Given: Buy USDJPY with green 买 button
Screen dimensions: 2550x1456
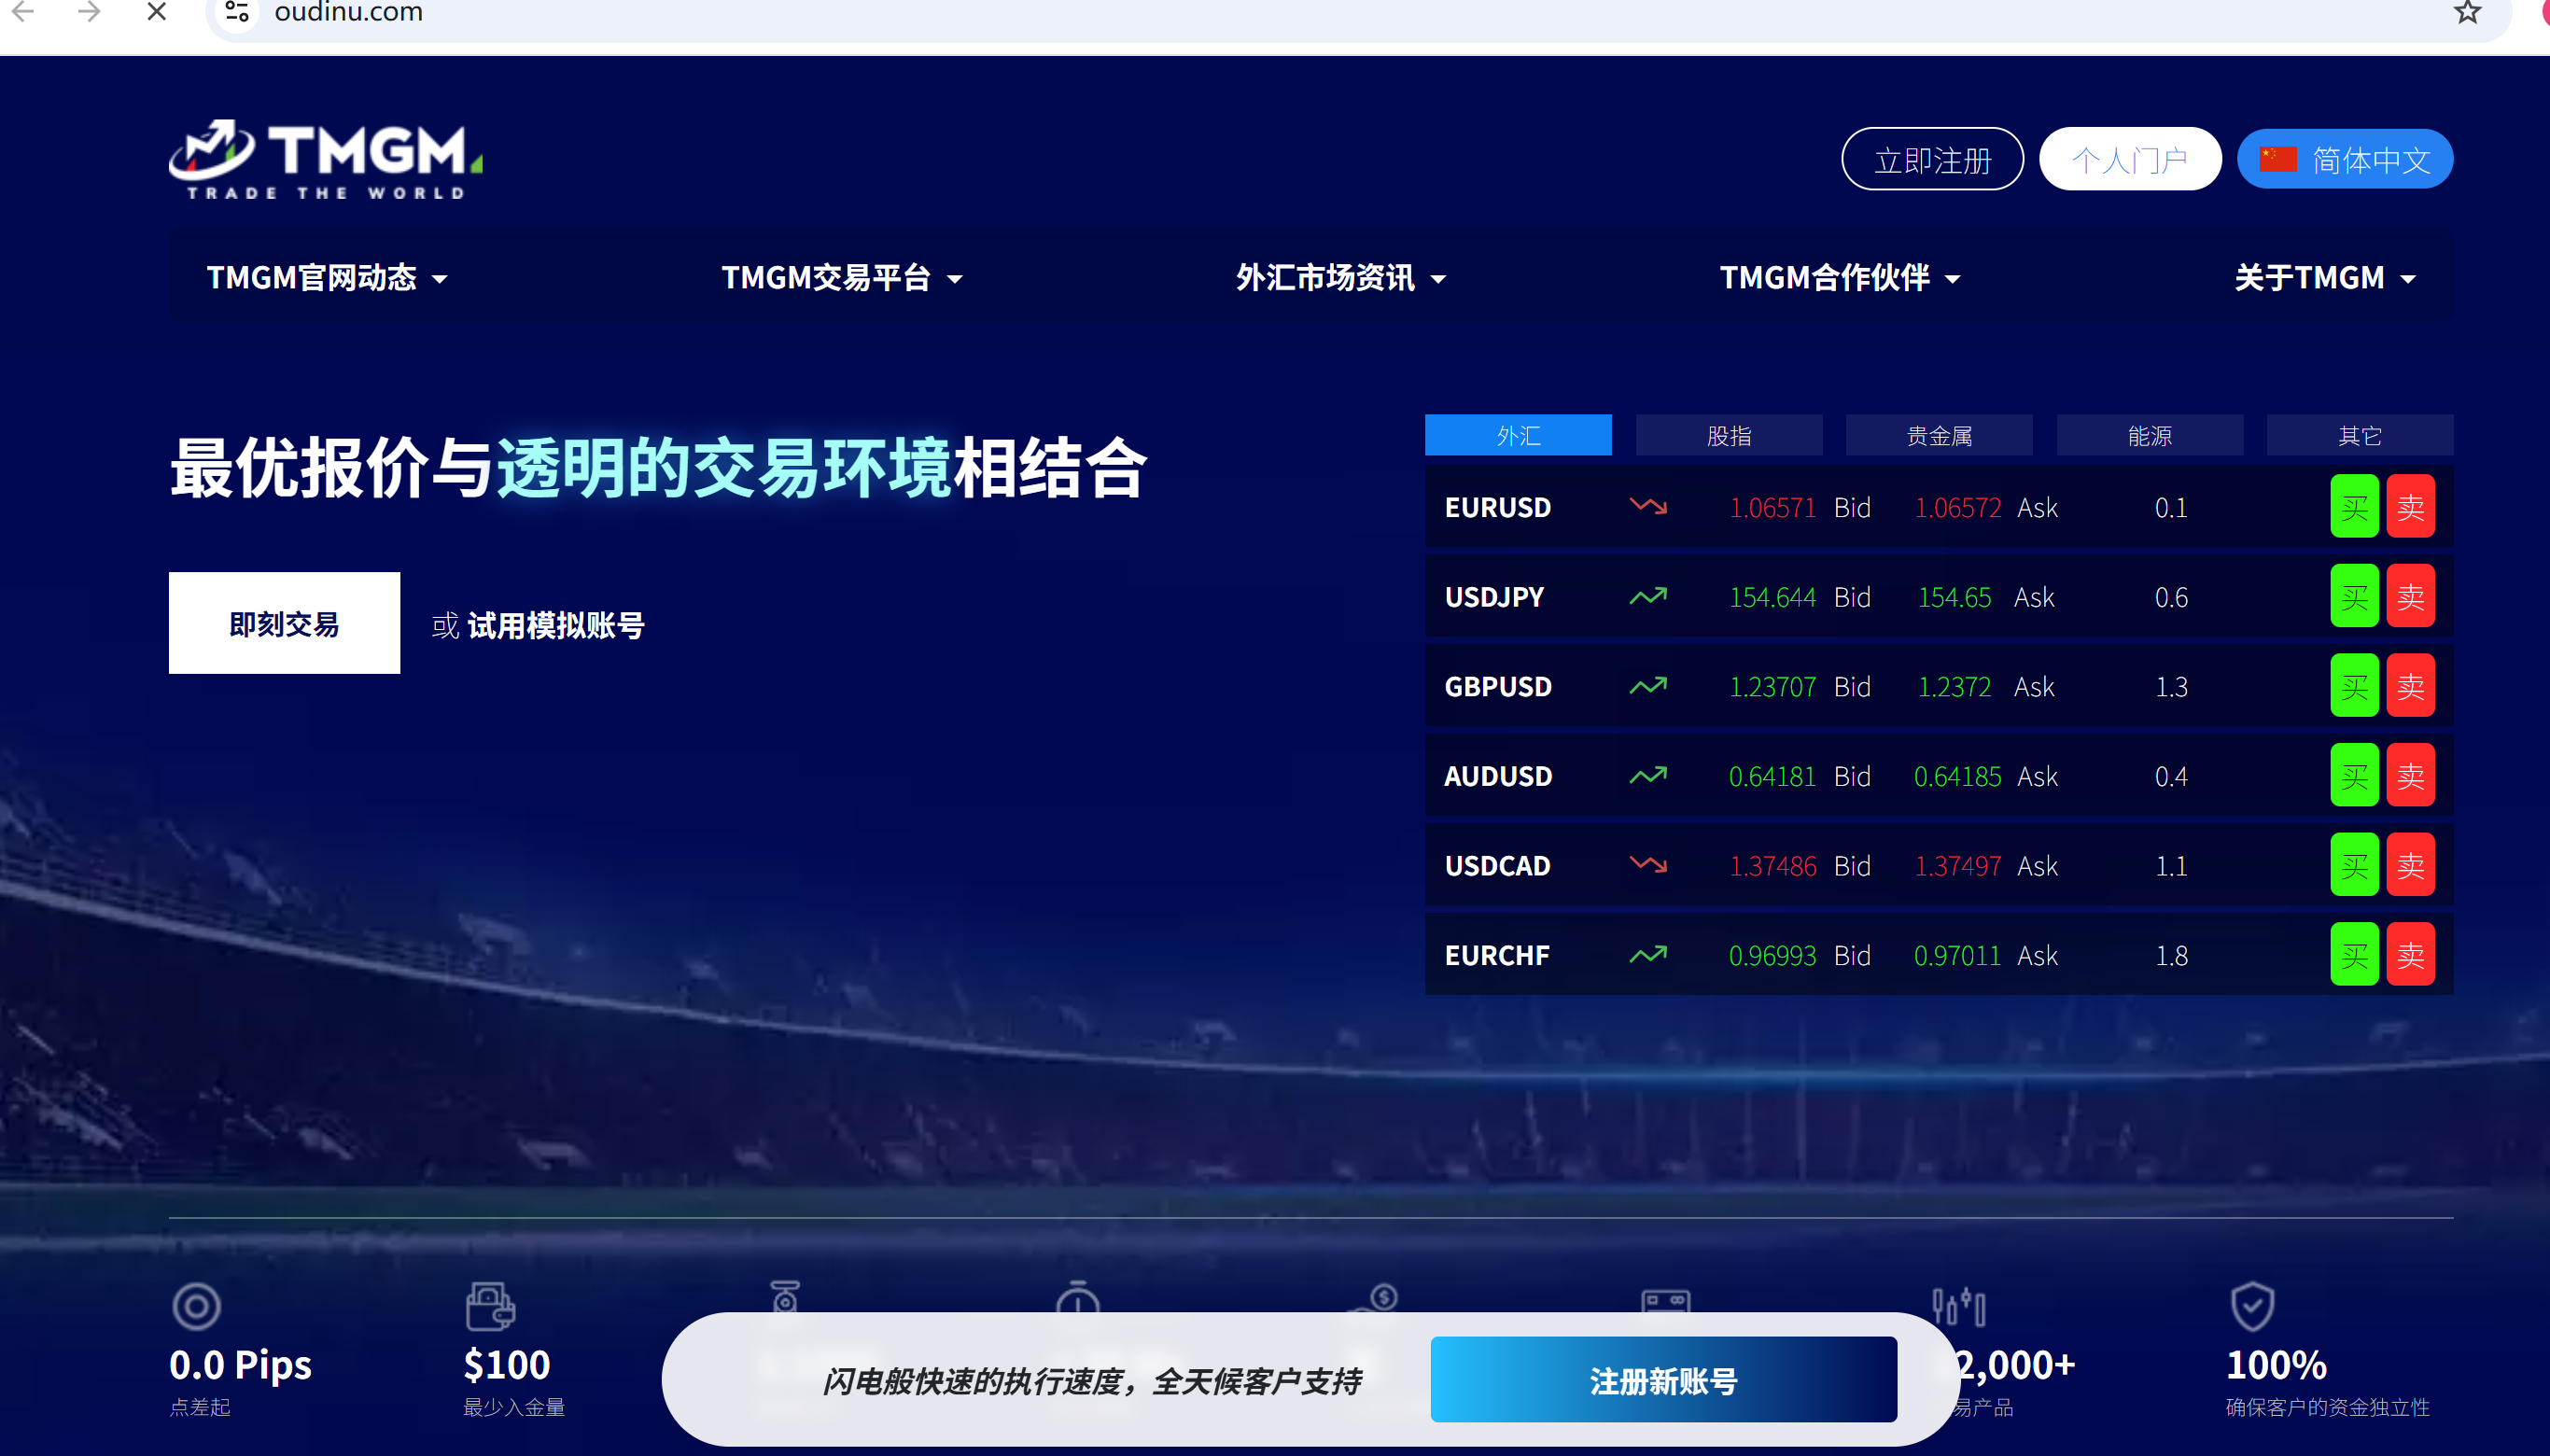Looking at the screenshot, I should 2354,596.
